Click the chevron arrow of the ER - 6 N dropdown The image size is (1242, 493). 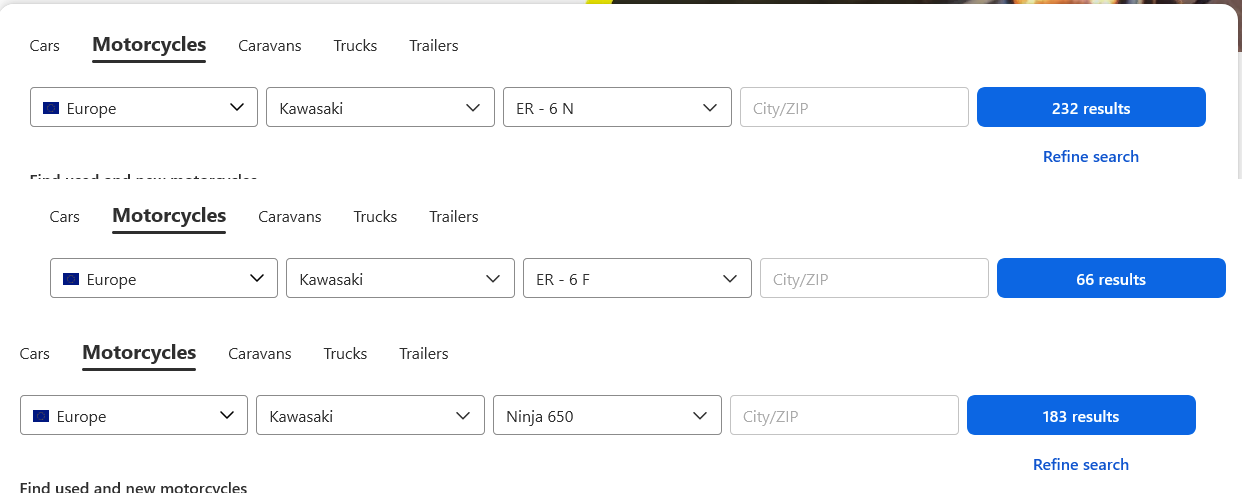710,107
